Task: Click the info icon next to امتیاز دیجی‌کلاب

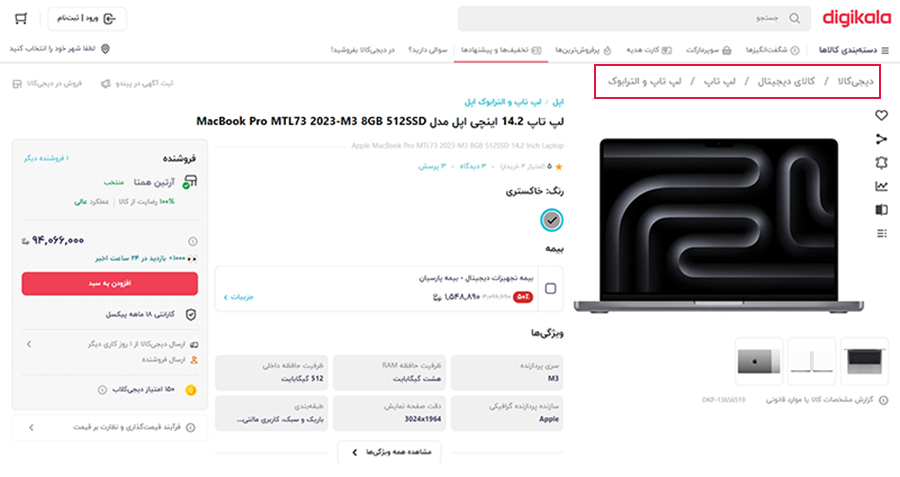Action: tap(102, 390)
